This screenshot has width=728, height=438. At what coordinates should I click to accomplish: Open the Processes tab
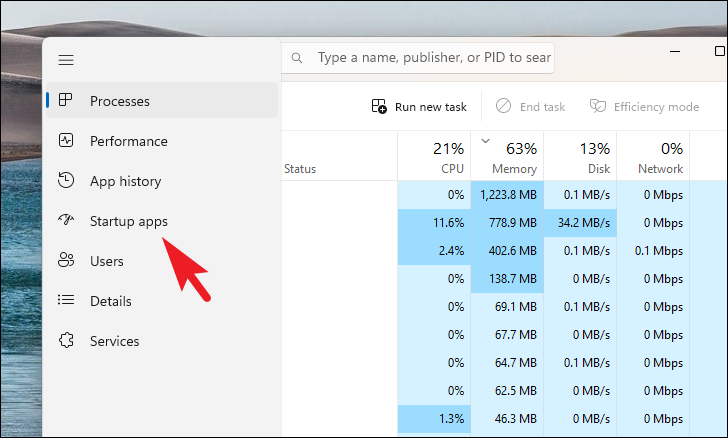click(162, 100)
